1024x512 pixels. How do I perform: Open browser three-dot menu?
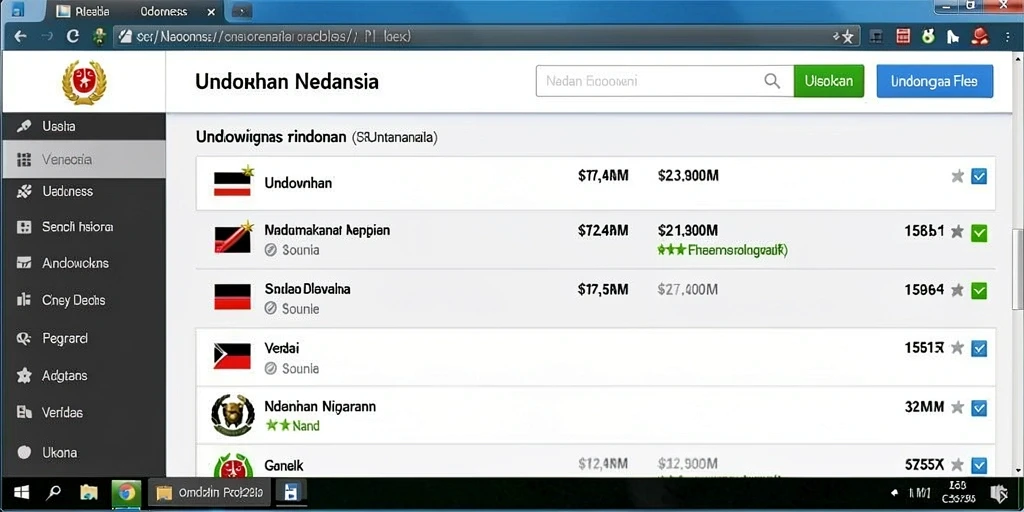1008,37
